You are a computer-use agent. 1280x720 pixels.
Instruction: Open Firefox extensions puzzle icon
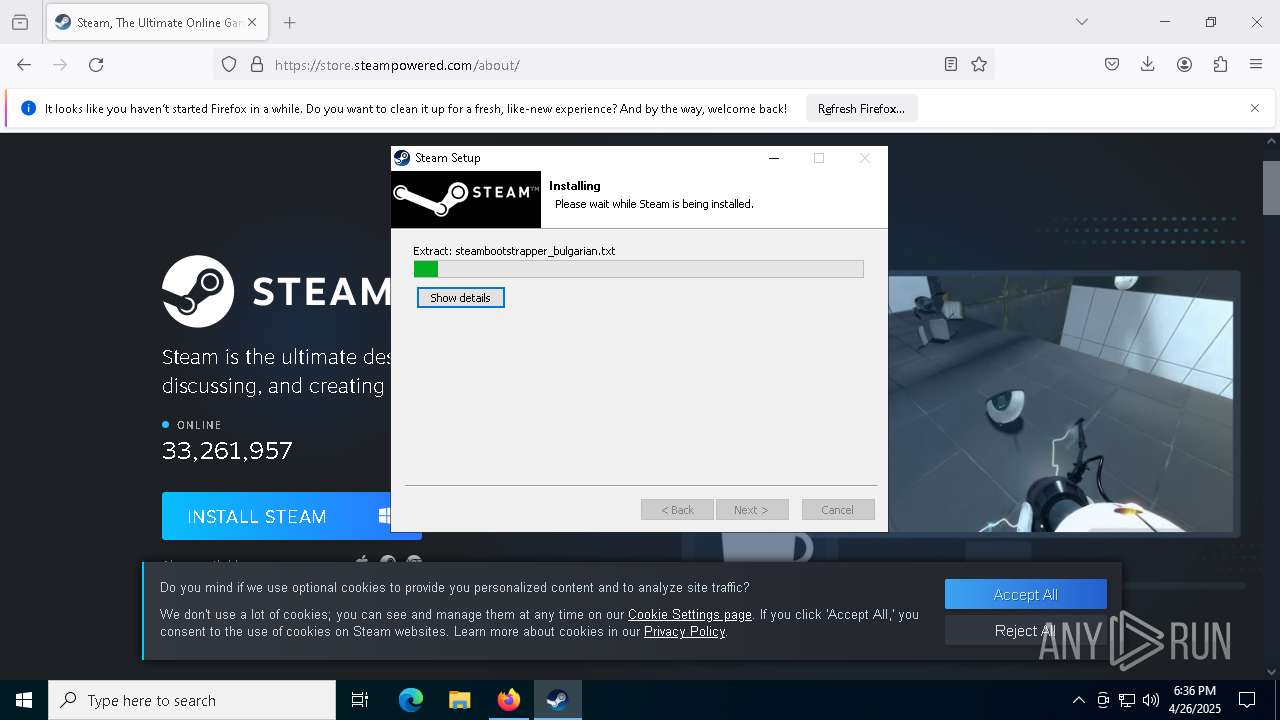pyautogui.click(x=1220, y=64)
